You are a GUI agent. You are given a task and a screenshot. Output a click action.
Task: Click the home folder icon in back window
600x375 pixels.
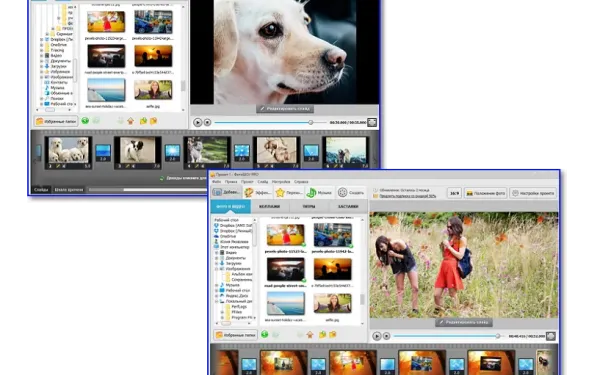(x=130, y=121)
